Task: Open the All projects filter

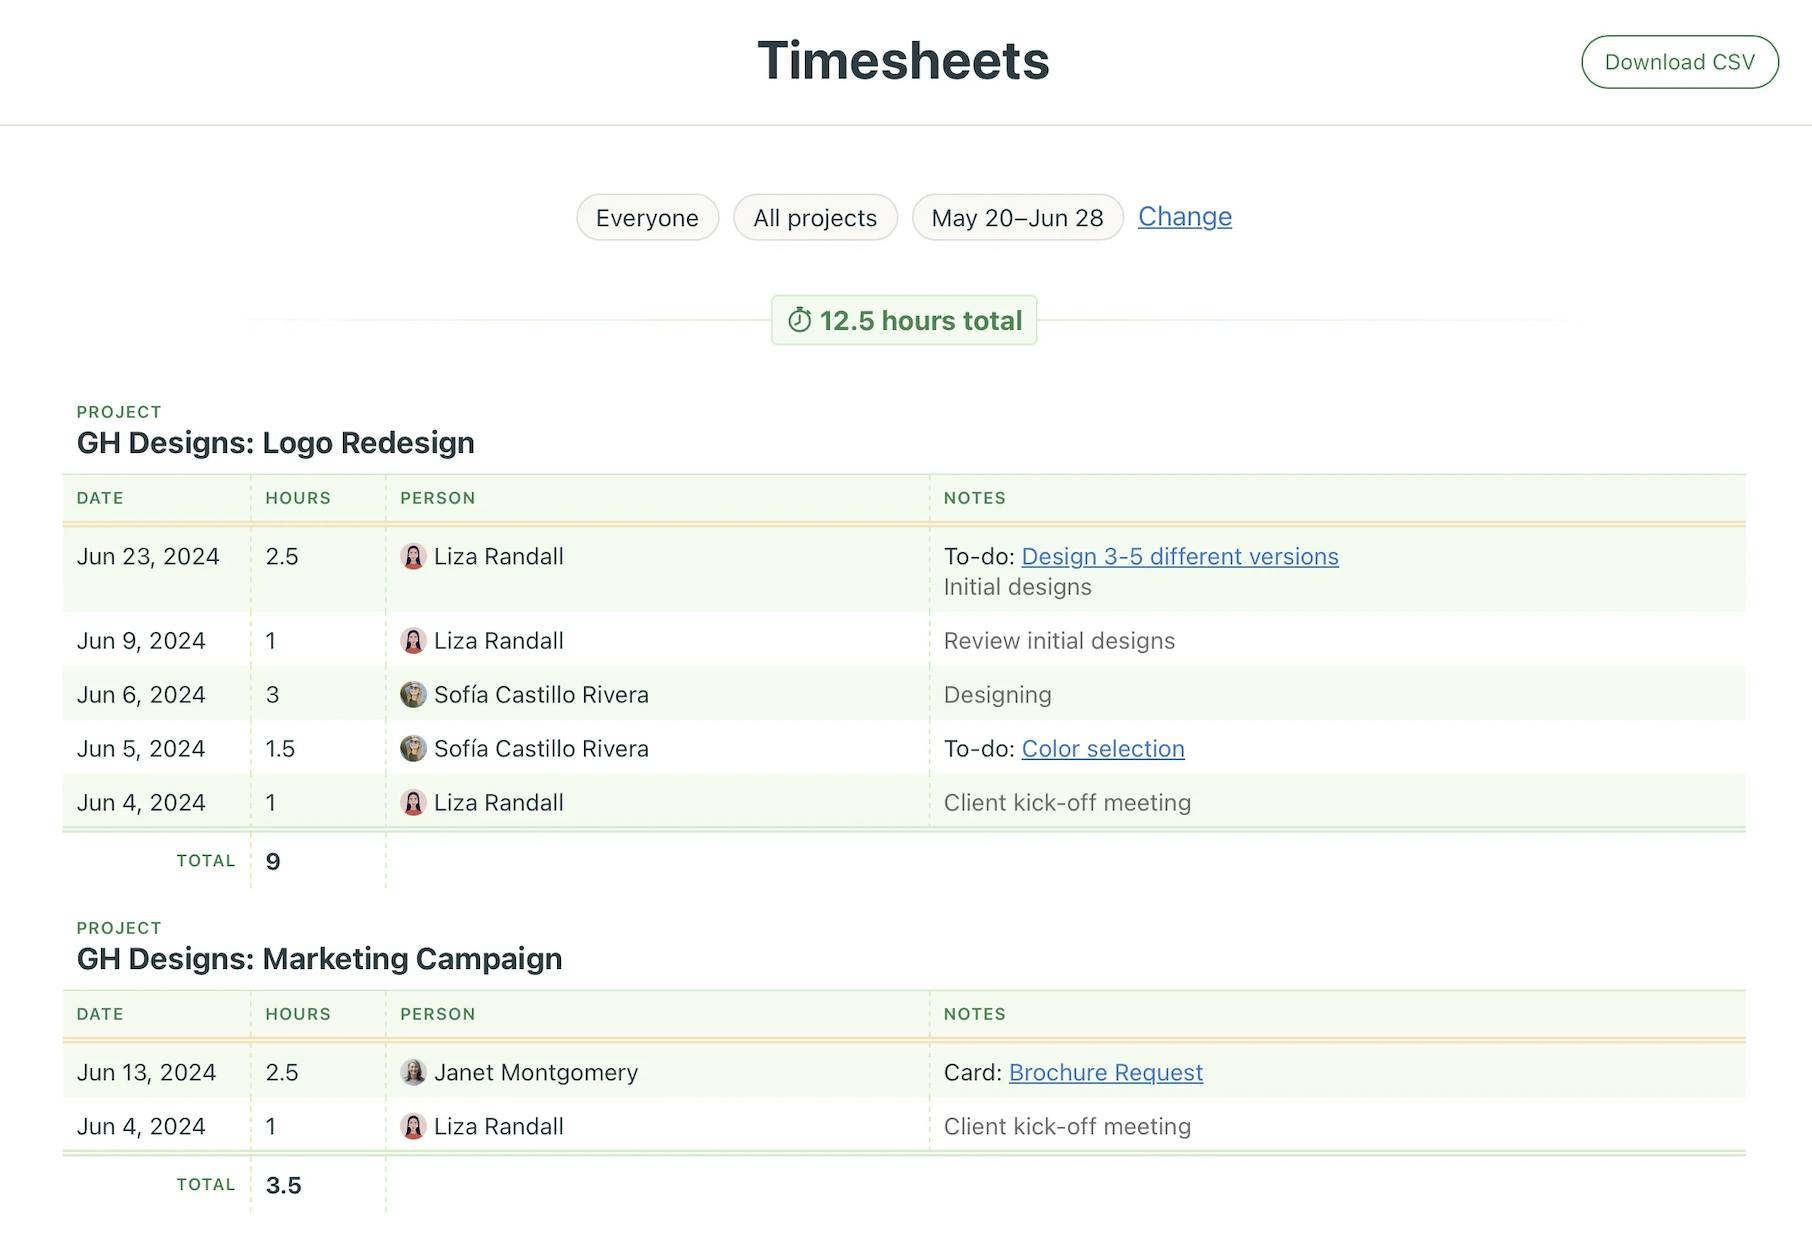Action: click(x=815, y=217)
